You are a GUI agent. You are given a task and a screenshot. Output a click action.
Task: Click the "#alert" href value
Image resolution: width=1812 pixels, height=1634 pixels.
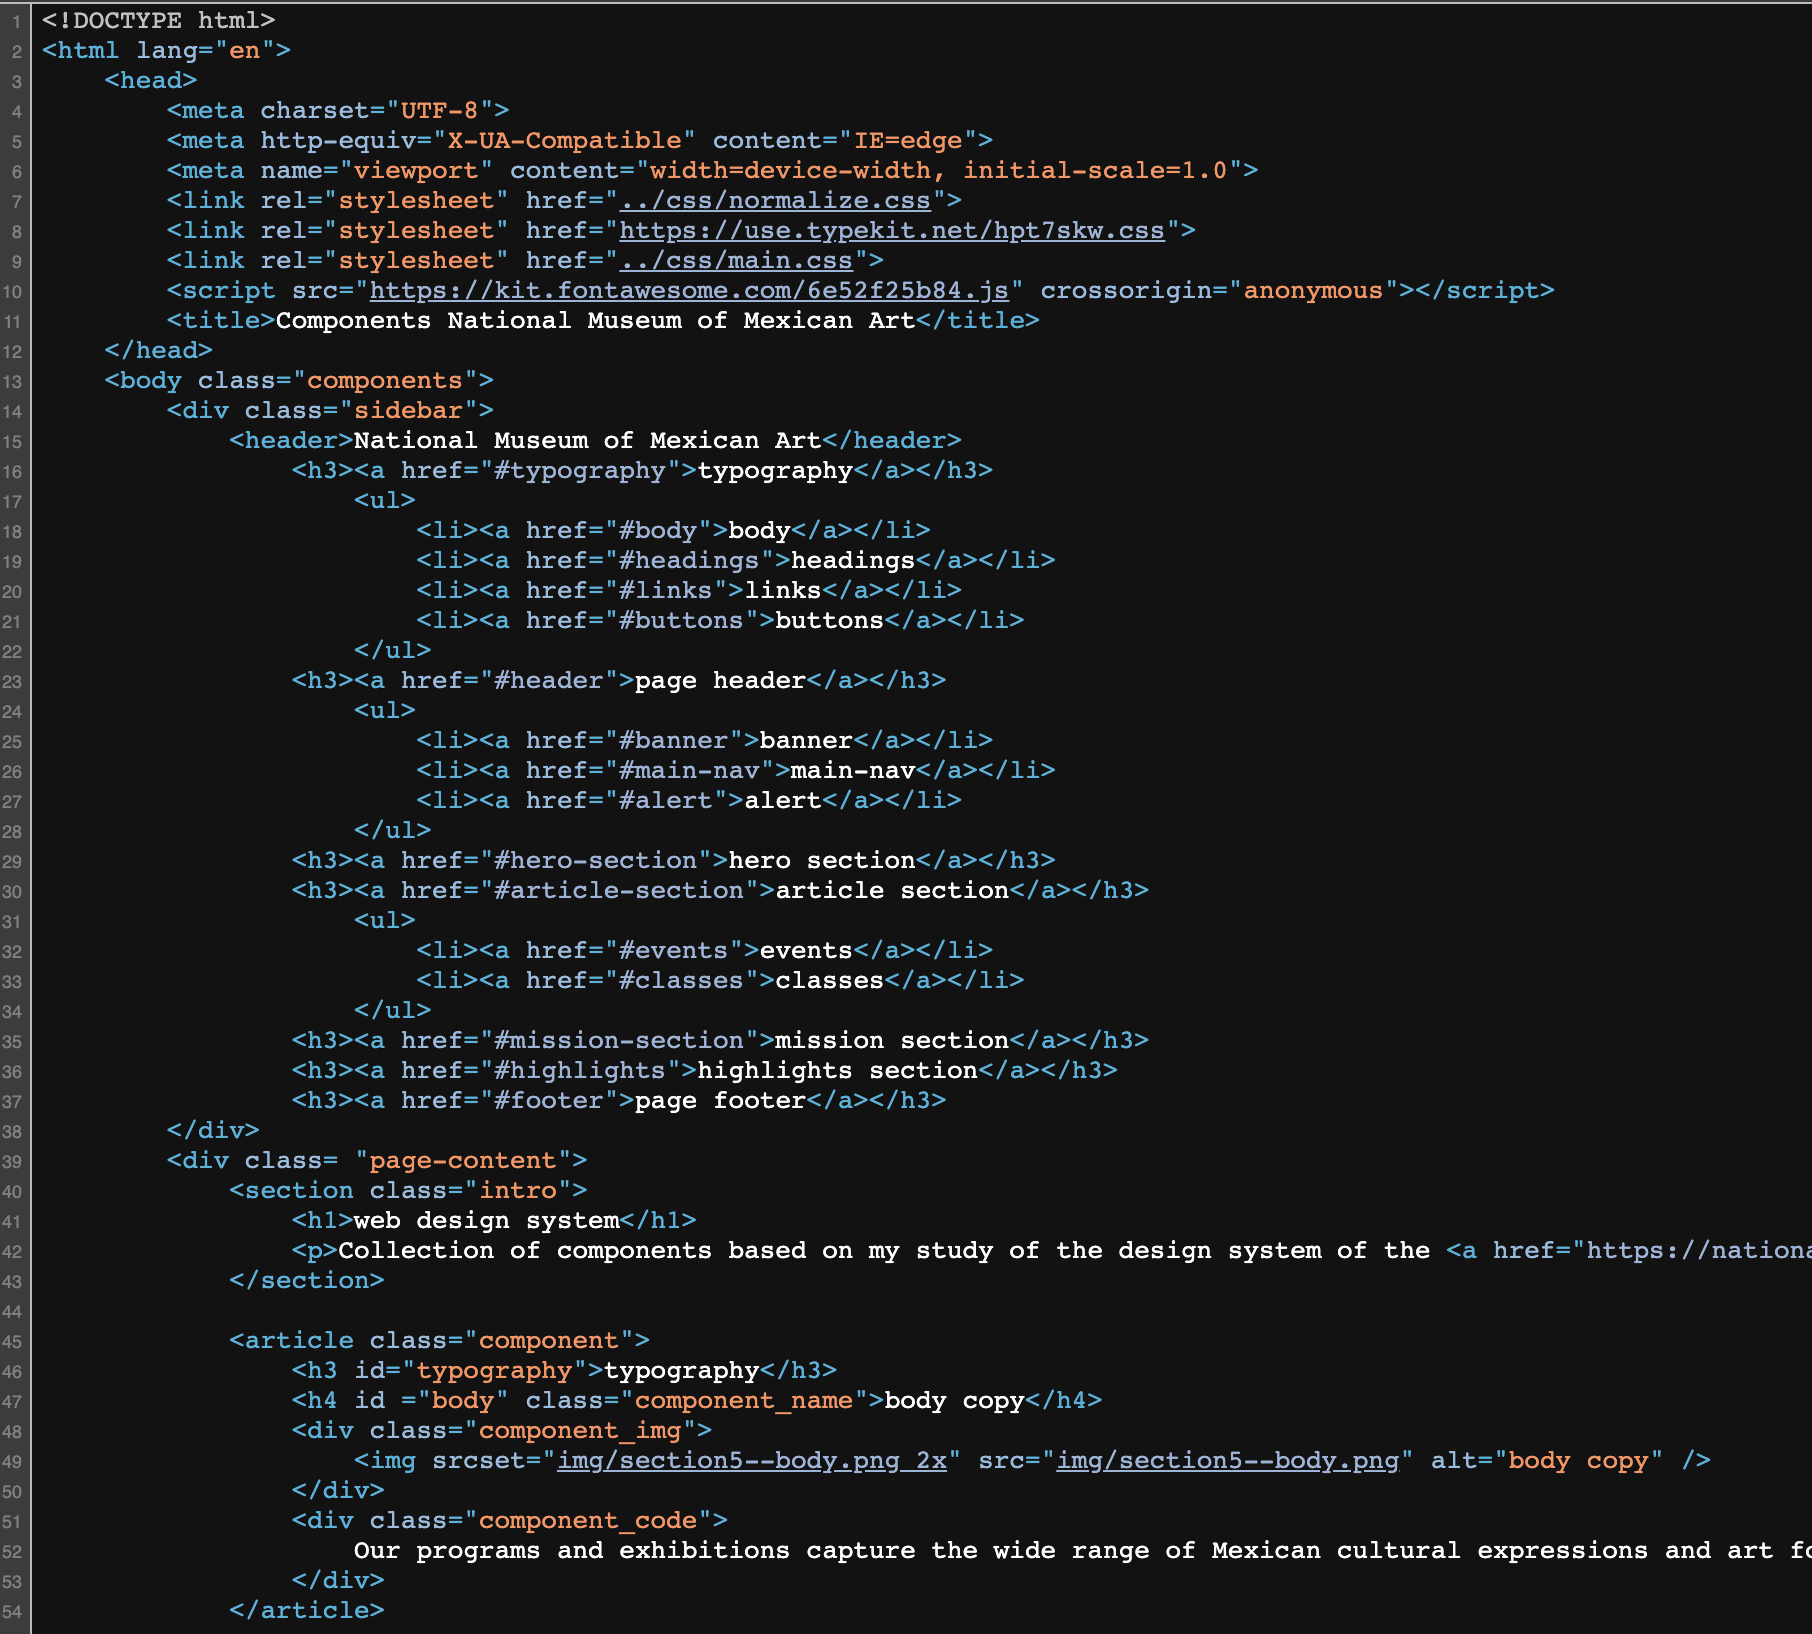point(666,800)
